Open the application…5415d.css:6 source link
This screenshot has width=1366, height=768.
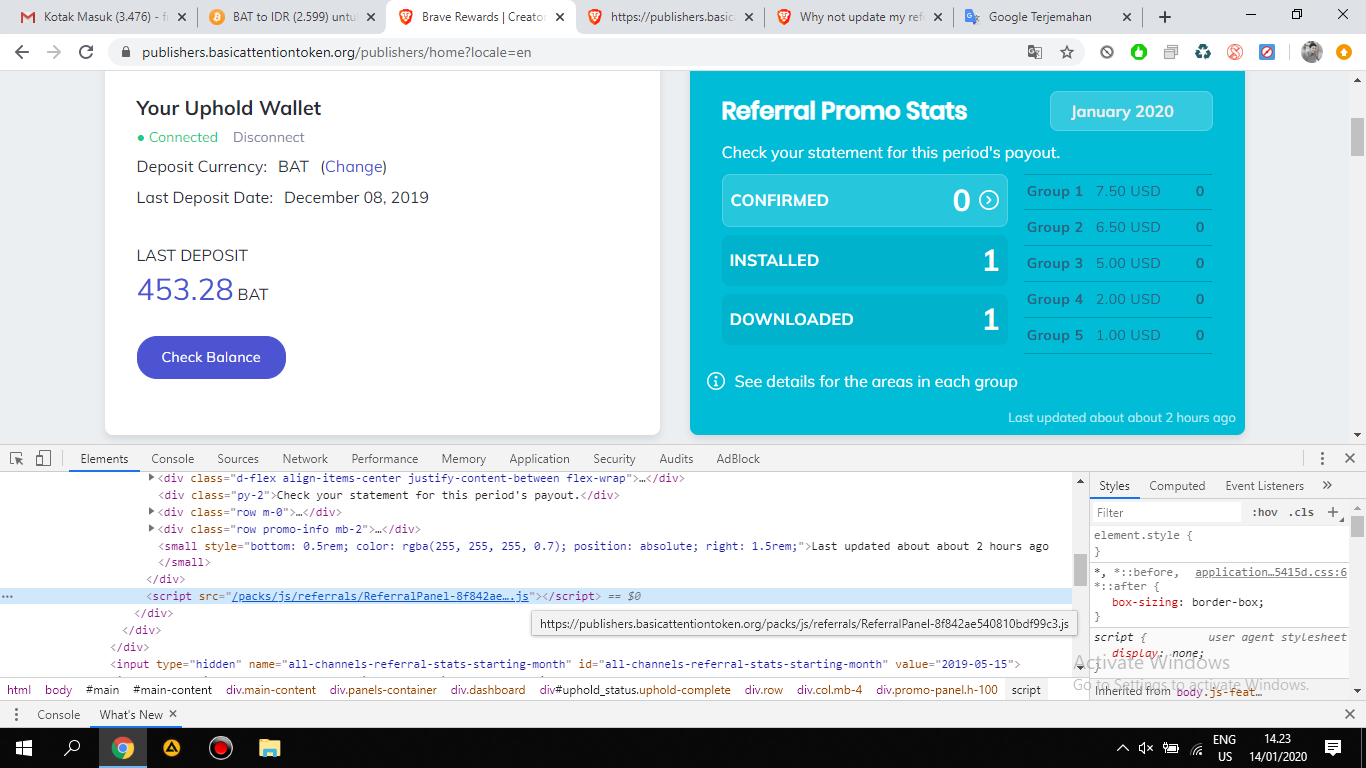1271,572
